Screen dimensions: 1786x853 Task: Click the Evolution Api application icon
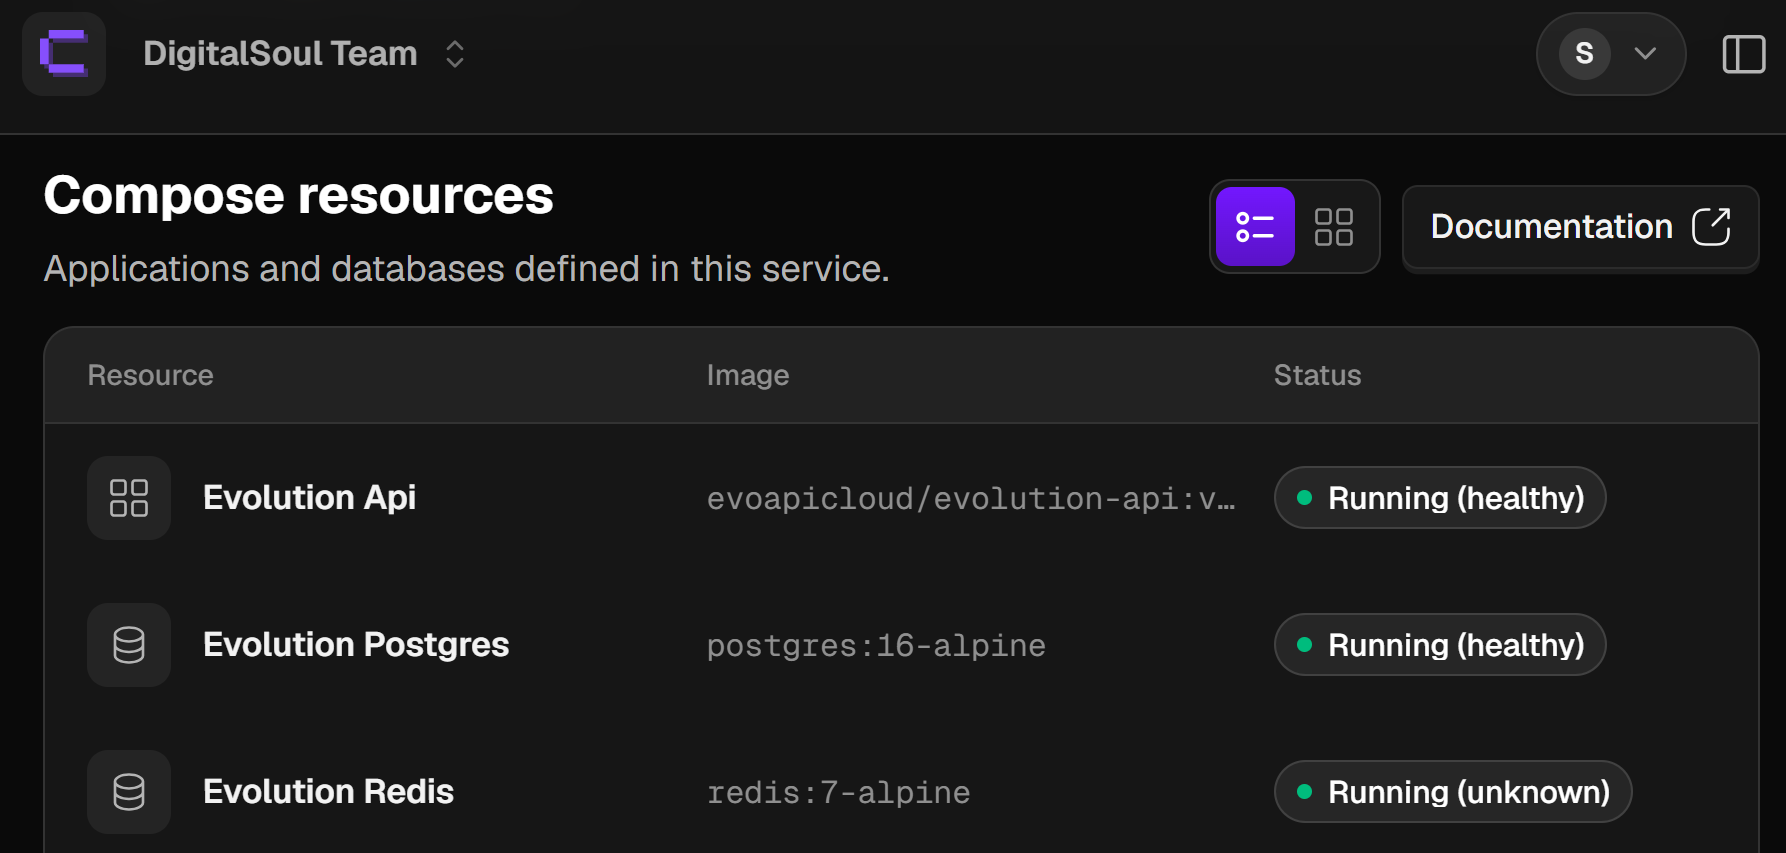[x=129, y=498]
